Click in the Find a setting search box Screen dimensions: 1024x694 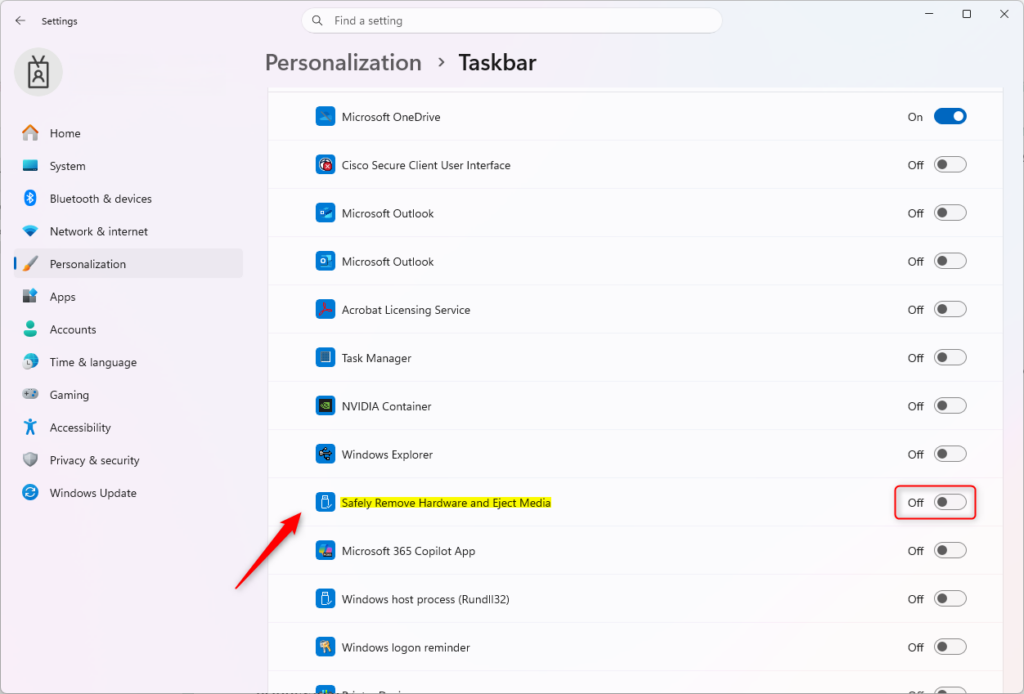pos(512,20)
